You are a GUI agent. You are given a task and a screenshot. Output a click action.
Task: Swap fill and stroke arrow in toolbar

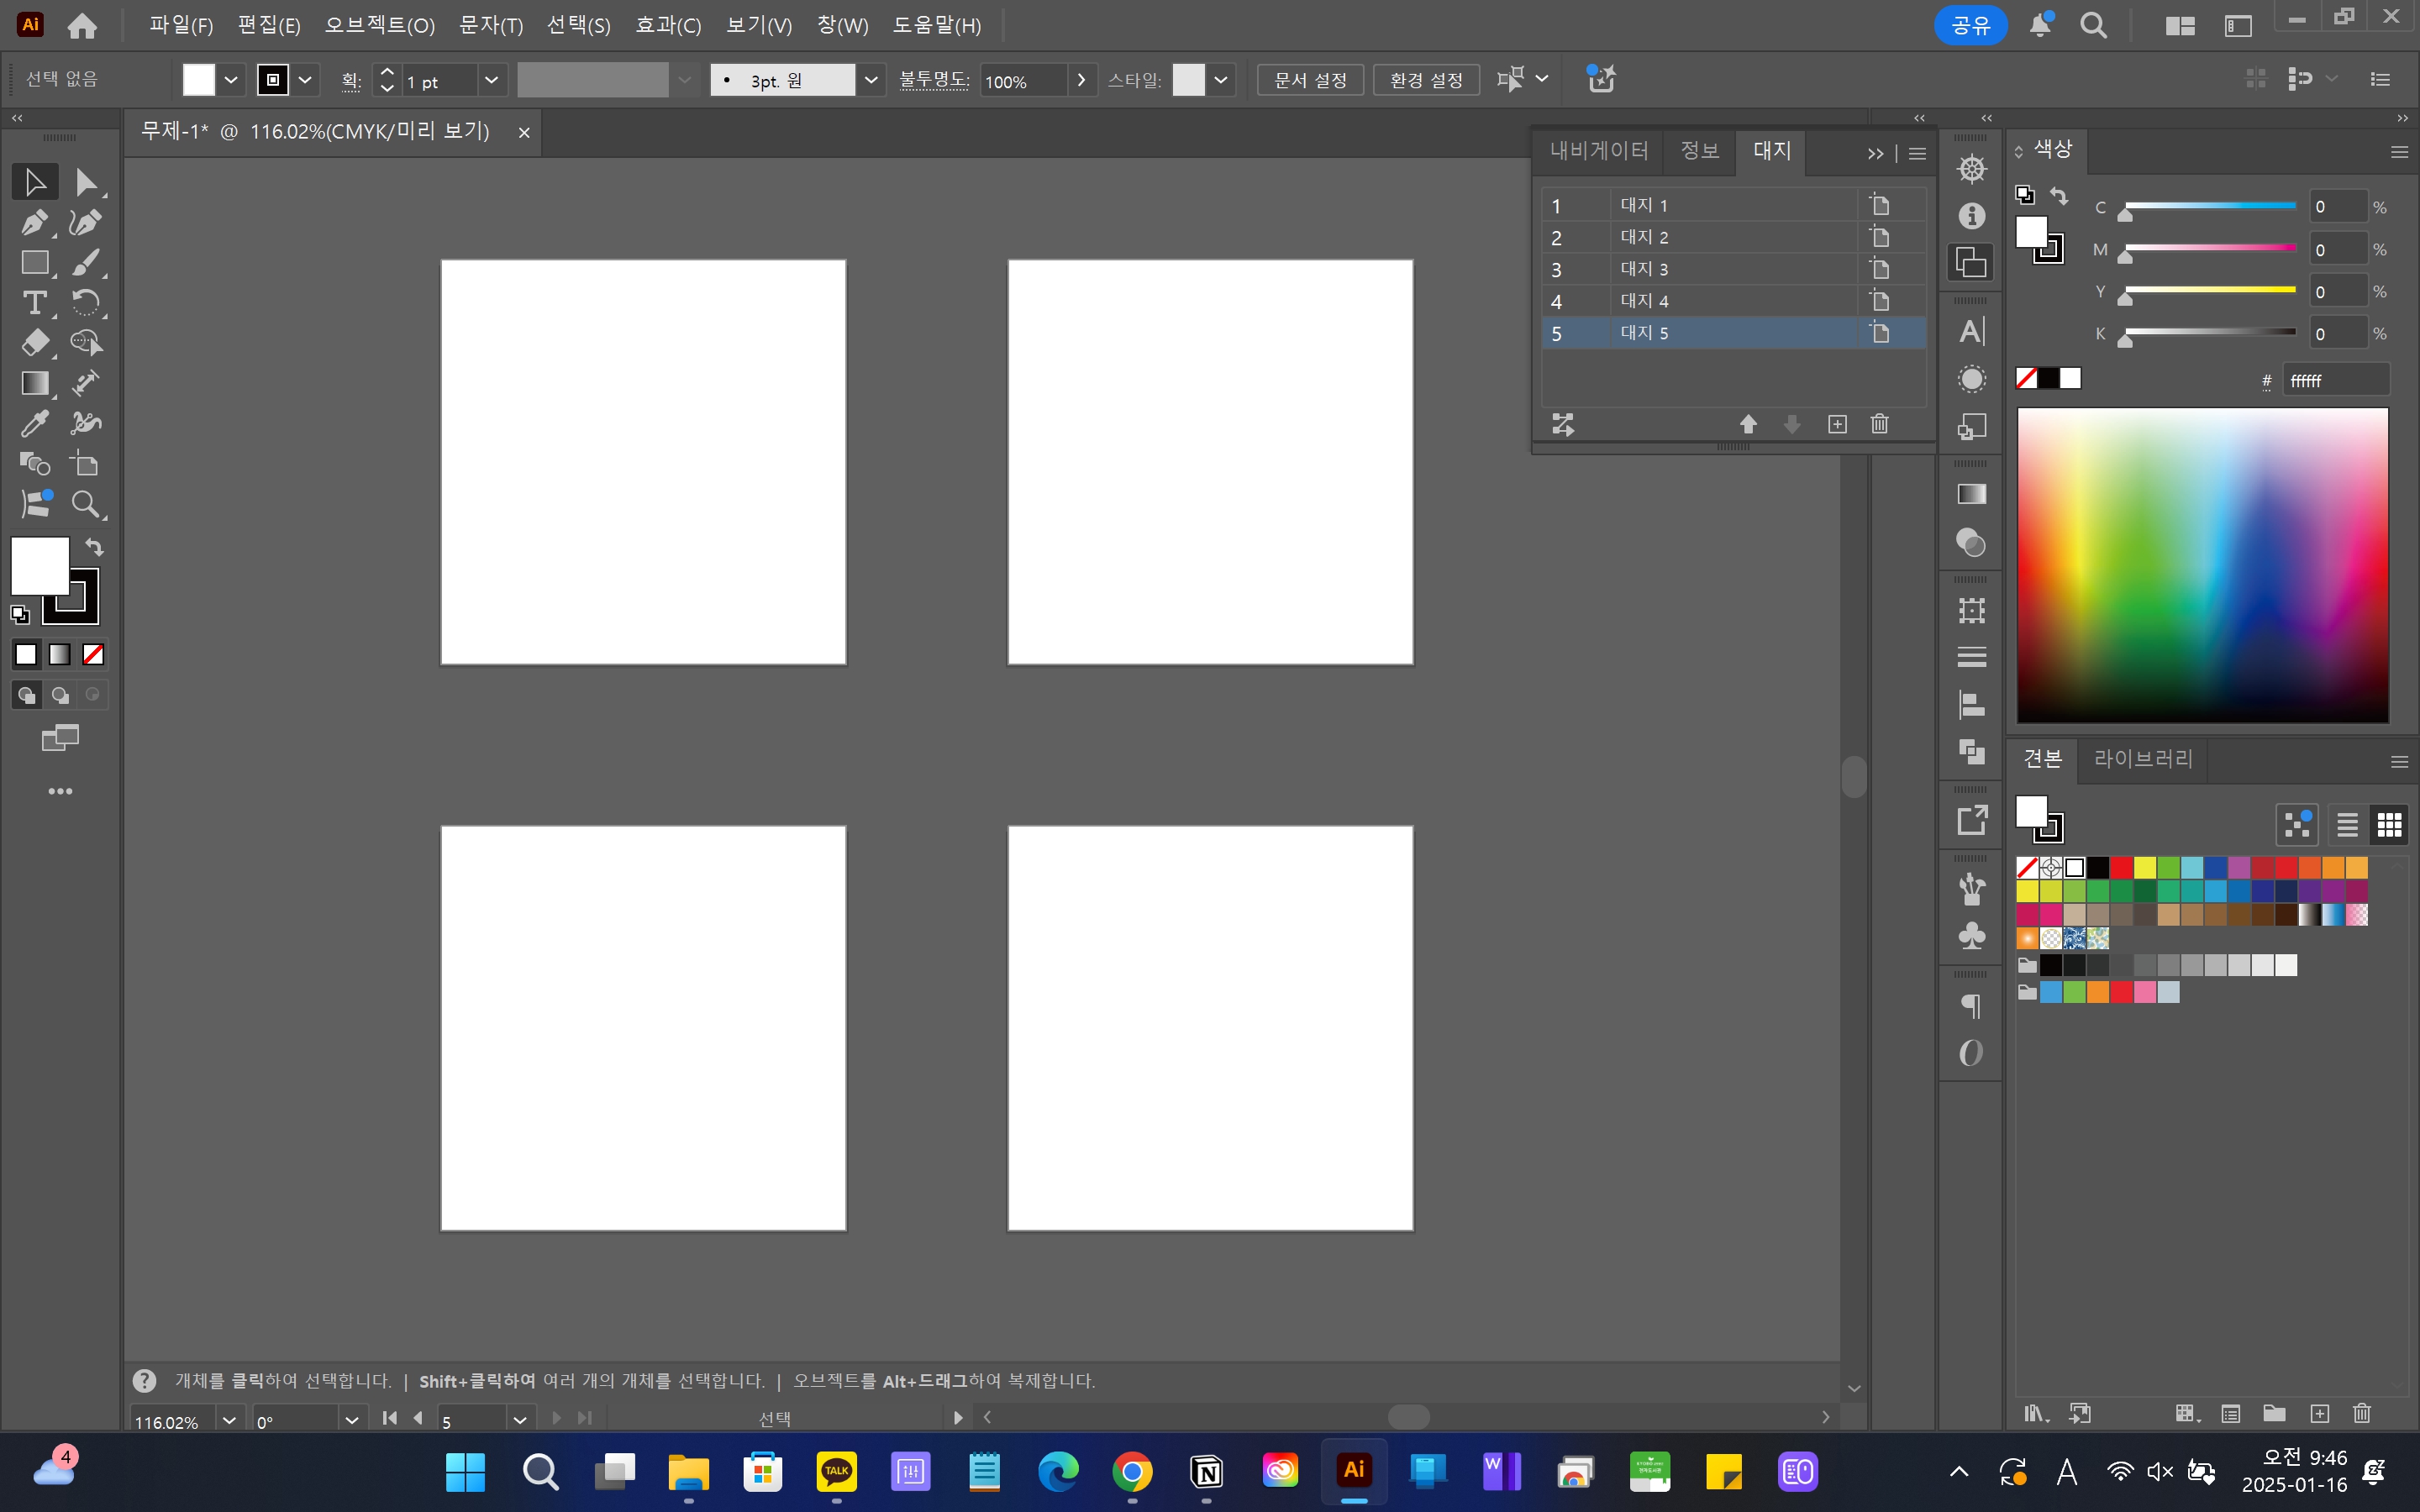[94, 546]
